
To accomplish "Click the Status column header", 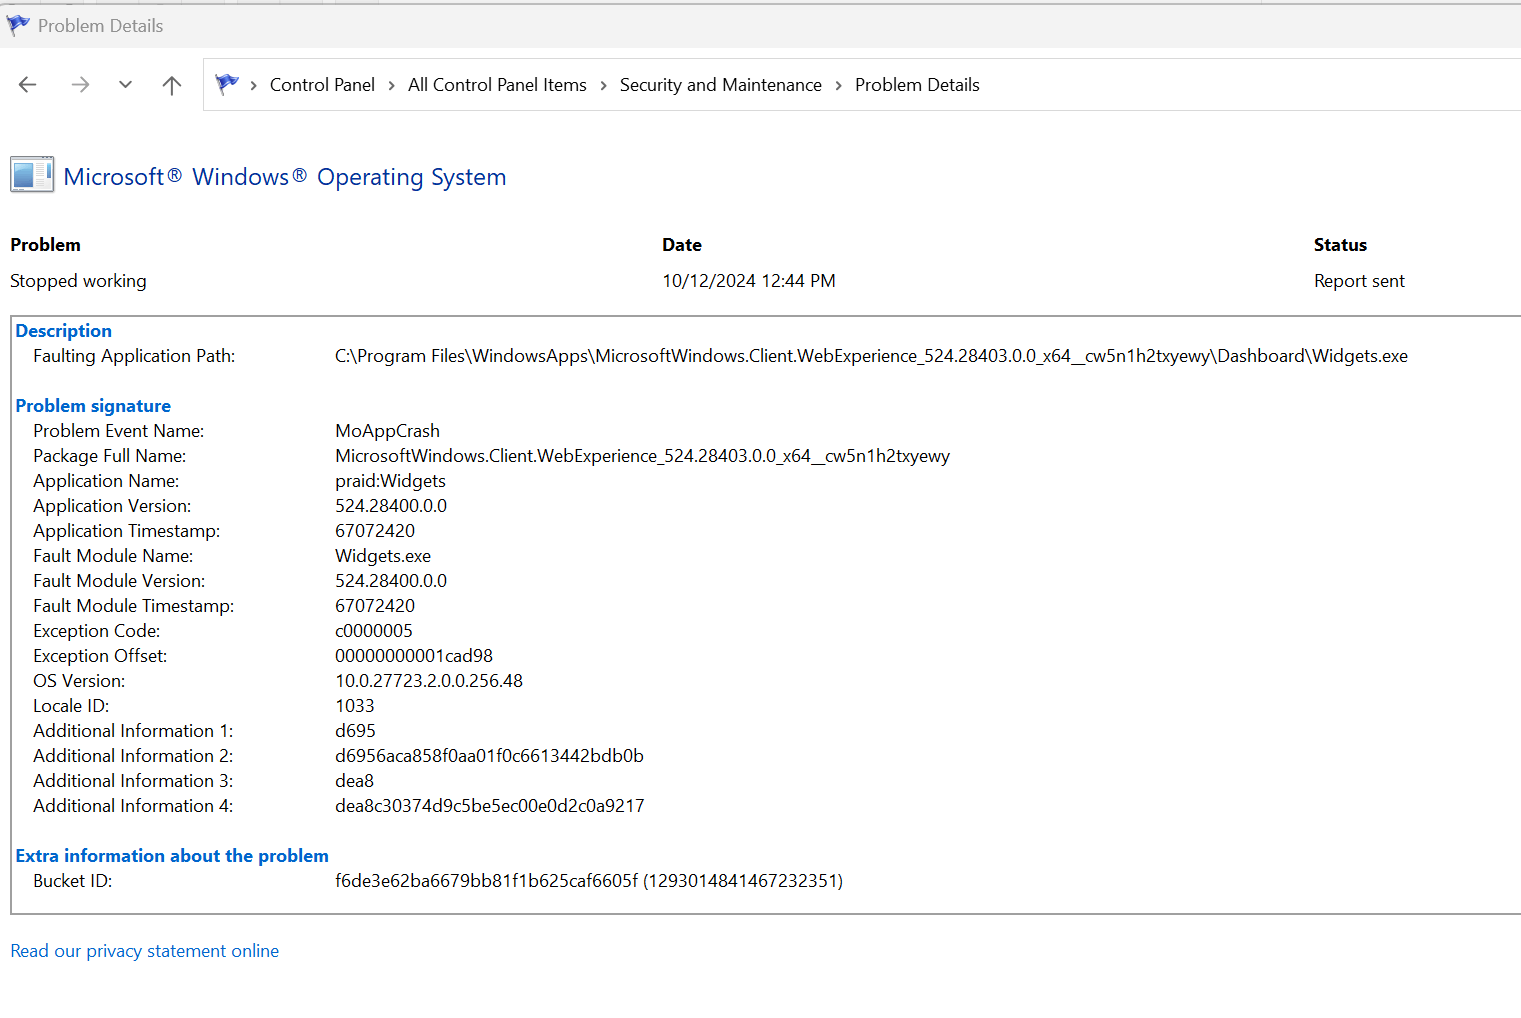I will click(1340, 245).
